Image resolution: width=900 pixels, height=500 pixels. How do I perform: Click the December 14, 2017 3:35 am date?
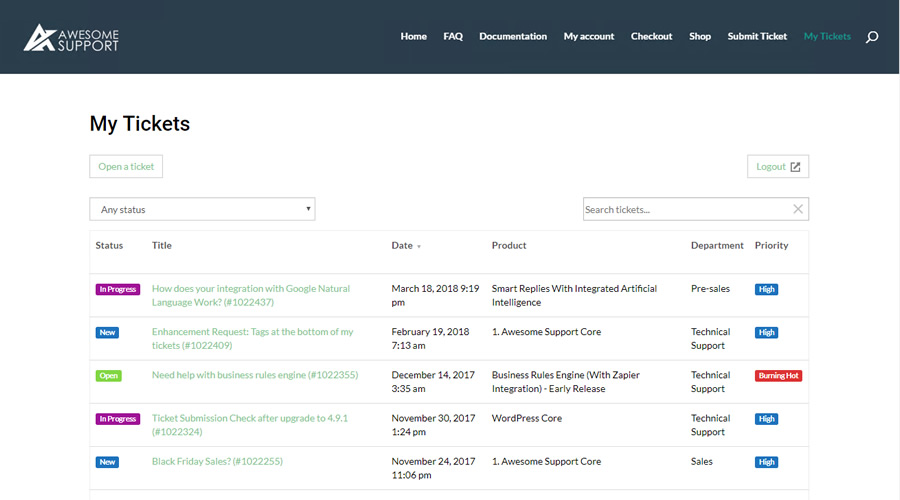(433, 382)
